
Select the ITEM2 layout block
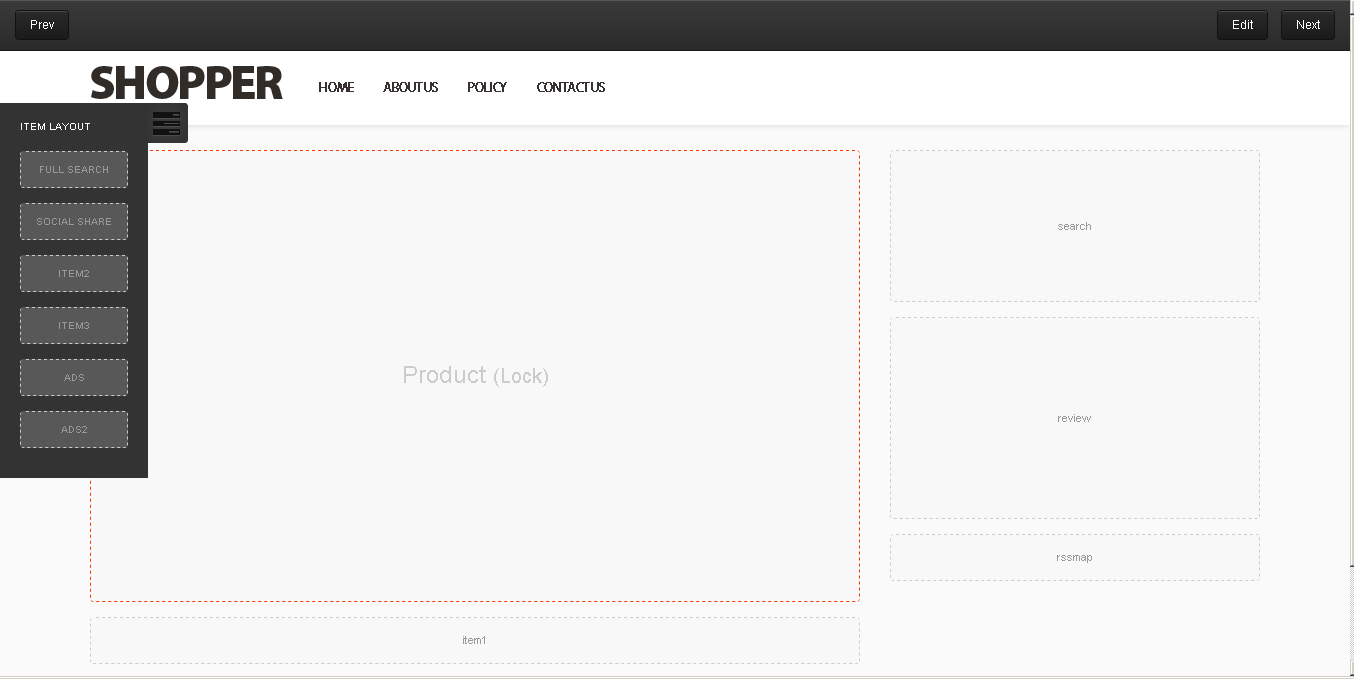74,273
